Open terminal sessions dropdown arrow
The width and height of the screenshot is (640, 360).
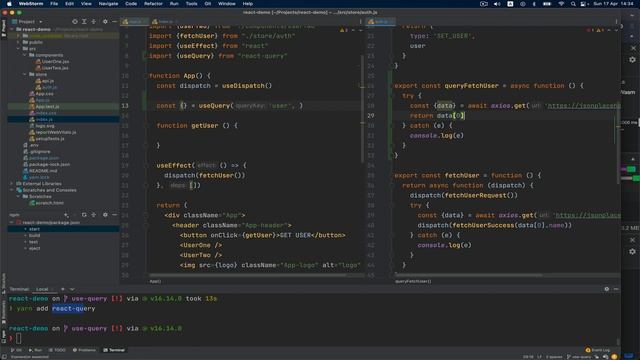[x=72, y=289]
